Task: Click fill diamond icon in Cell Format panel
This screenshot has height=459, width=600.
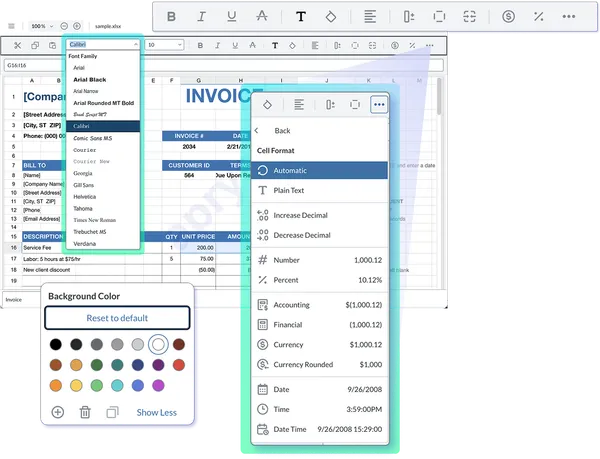Action: click(x=267, y=104)
